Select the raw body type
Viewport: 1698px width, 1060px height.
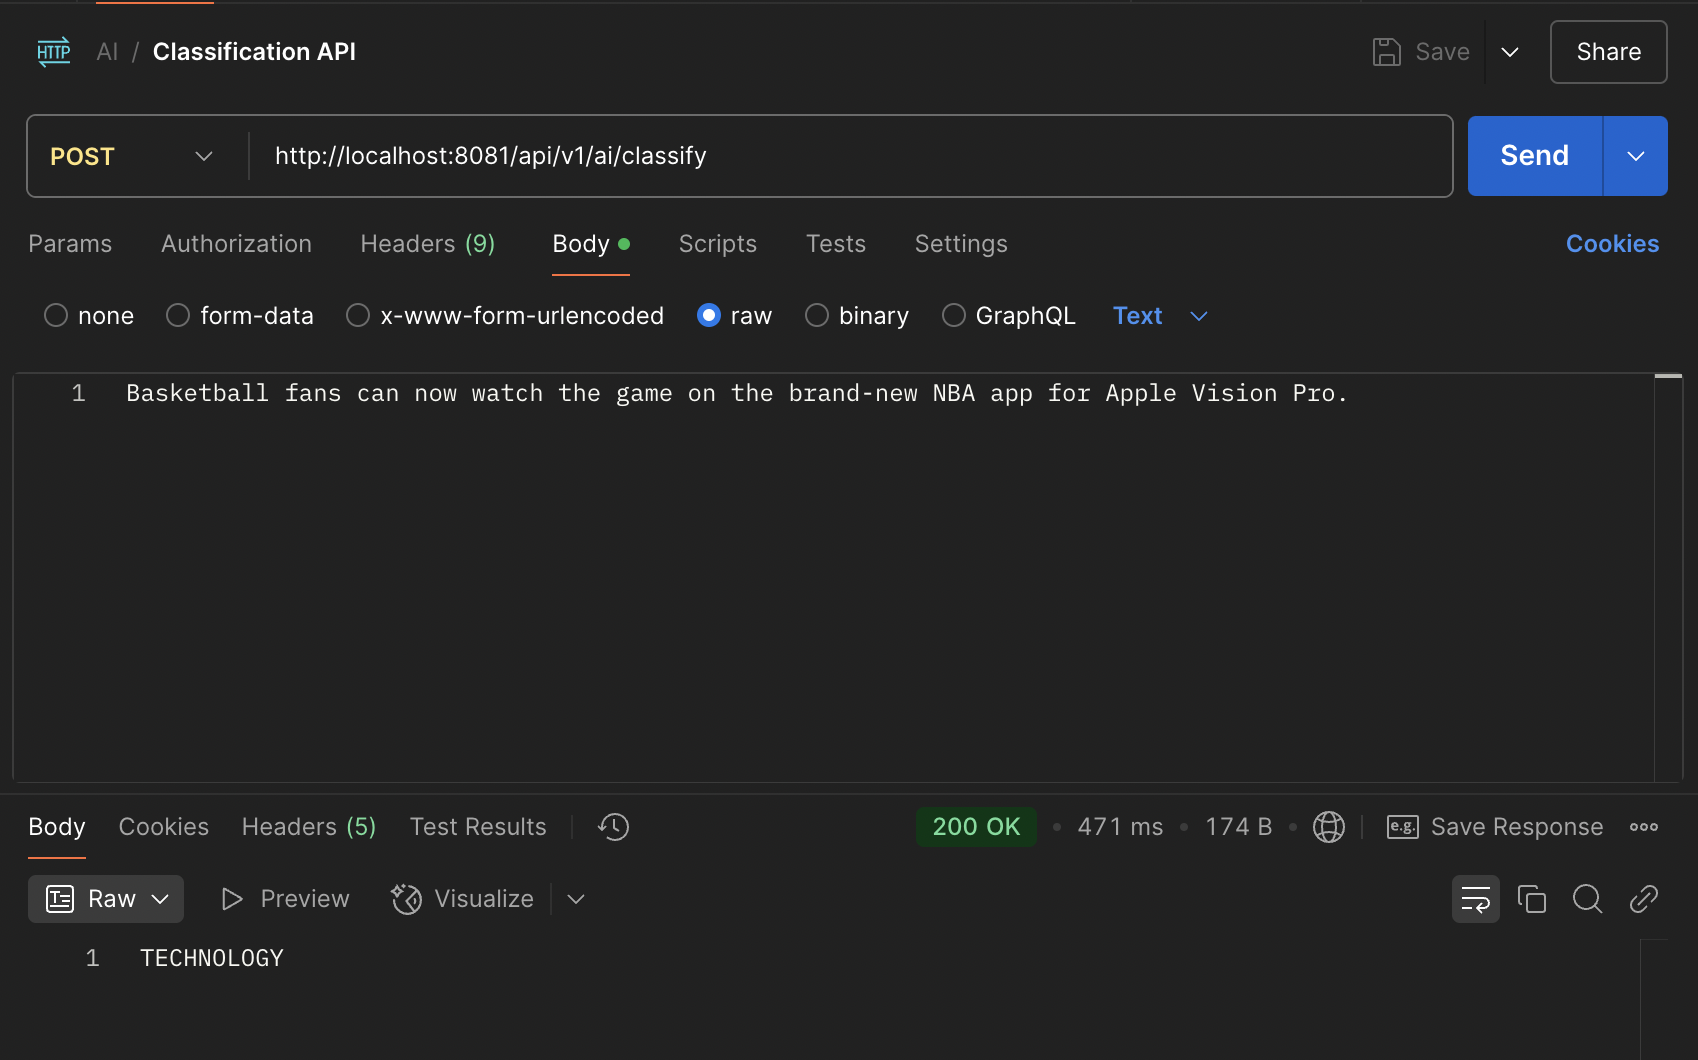click(x=709, y=316)
